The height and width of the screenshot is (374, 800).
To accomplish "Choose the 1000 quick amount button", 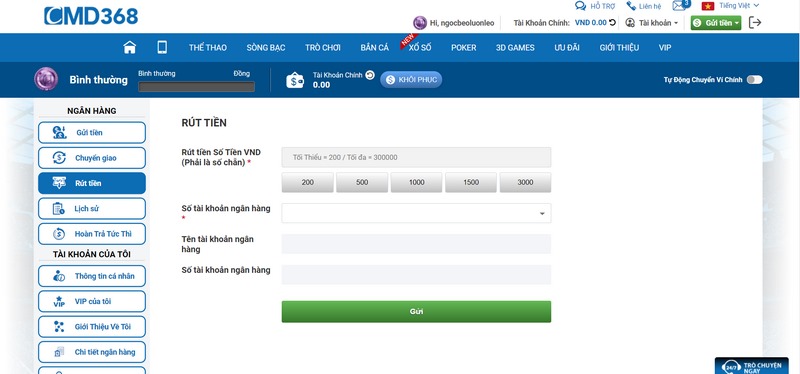I will click(416, 182).
